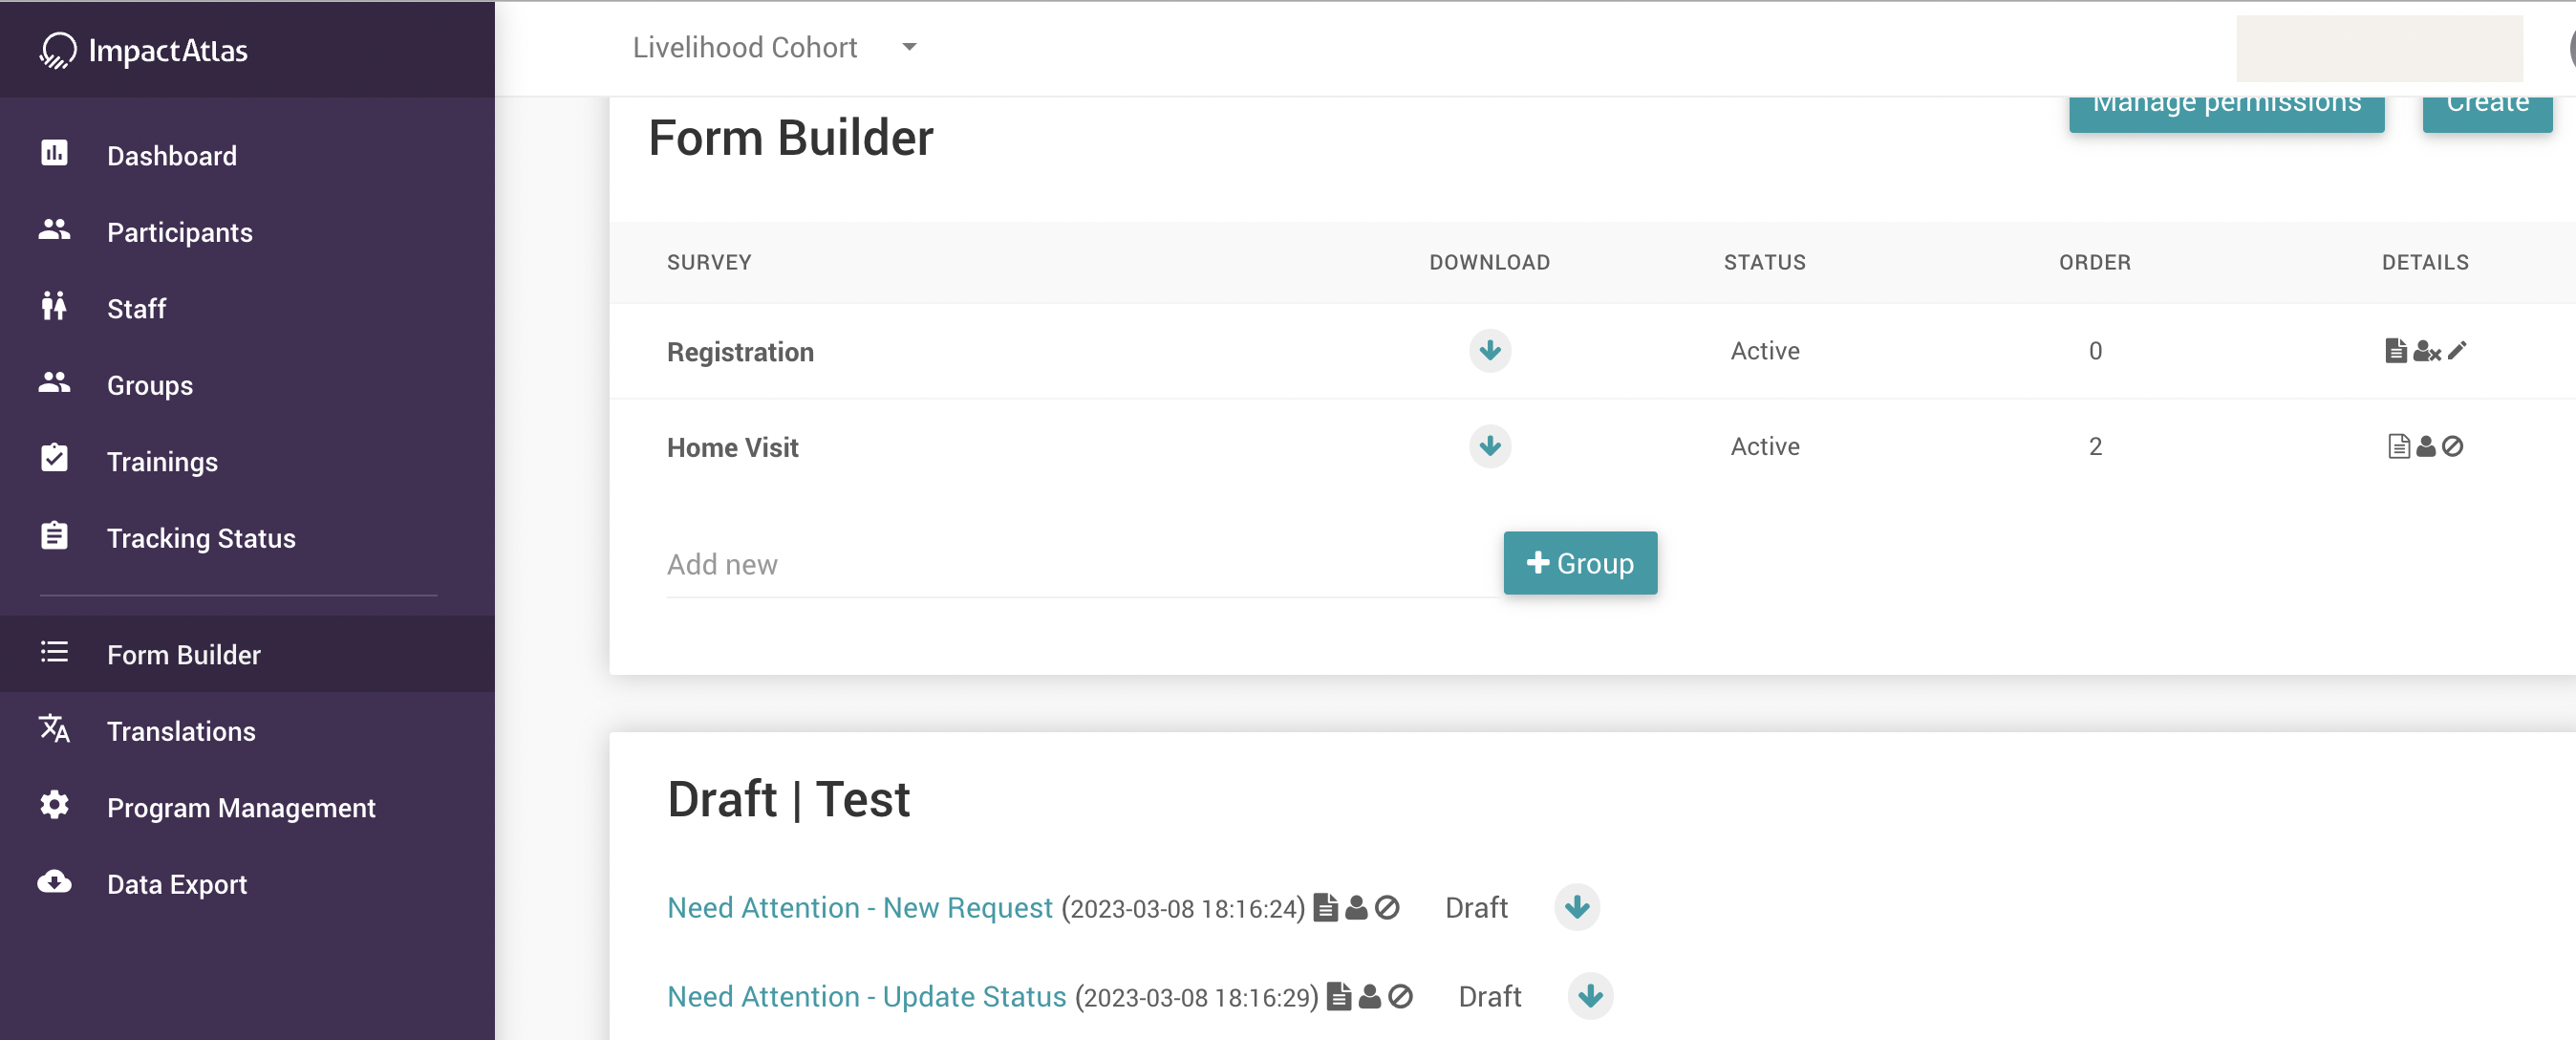Click the ban icon next to Need Attention - Update Status
The width and height of the screenshot is (2576, 1040).
[x=1400, y=996]
